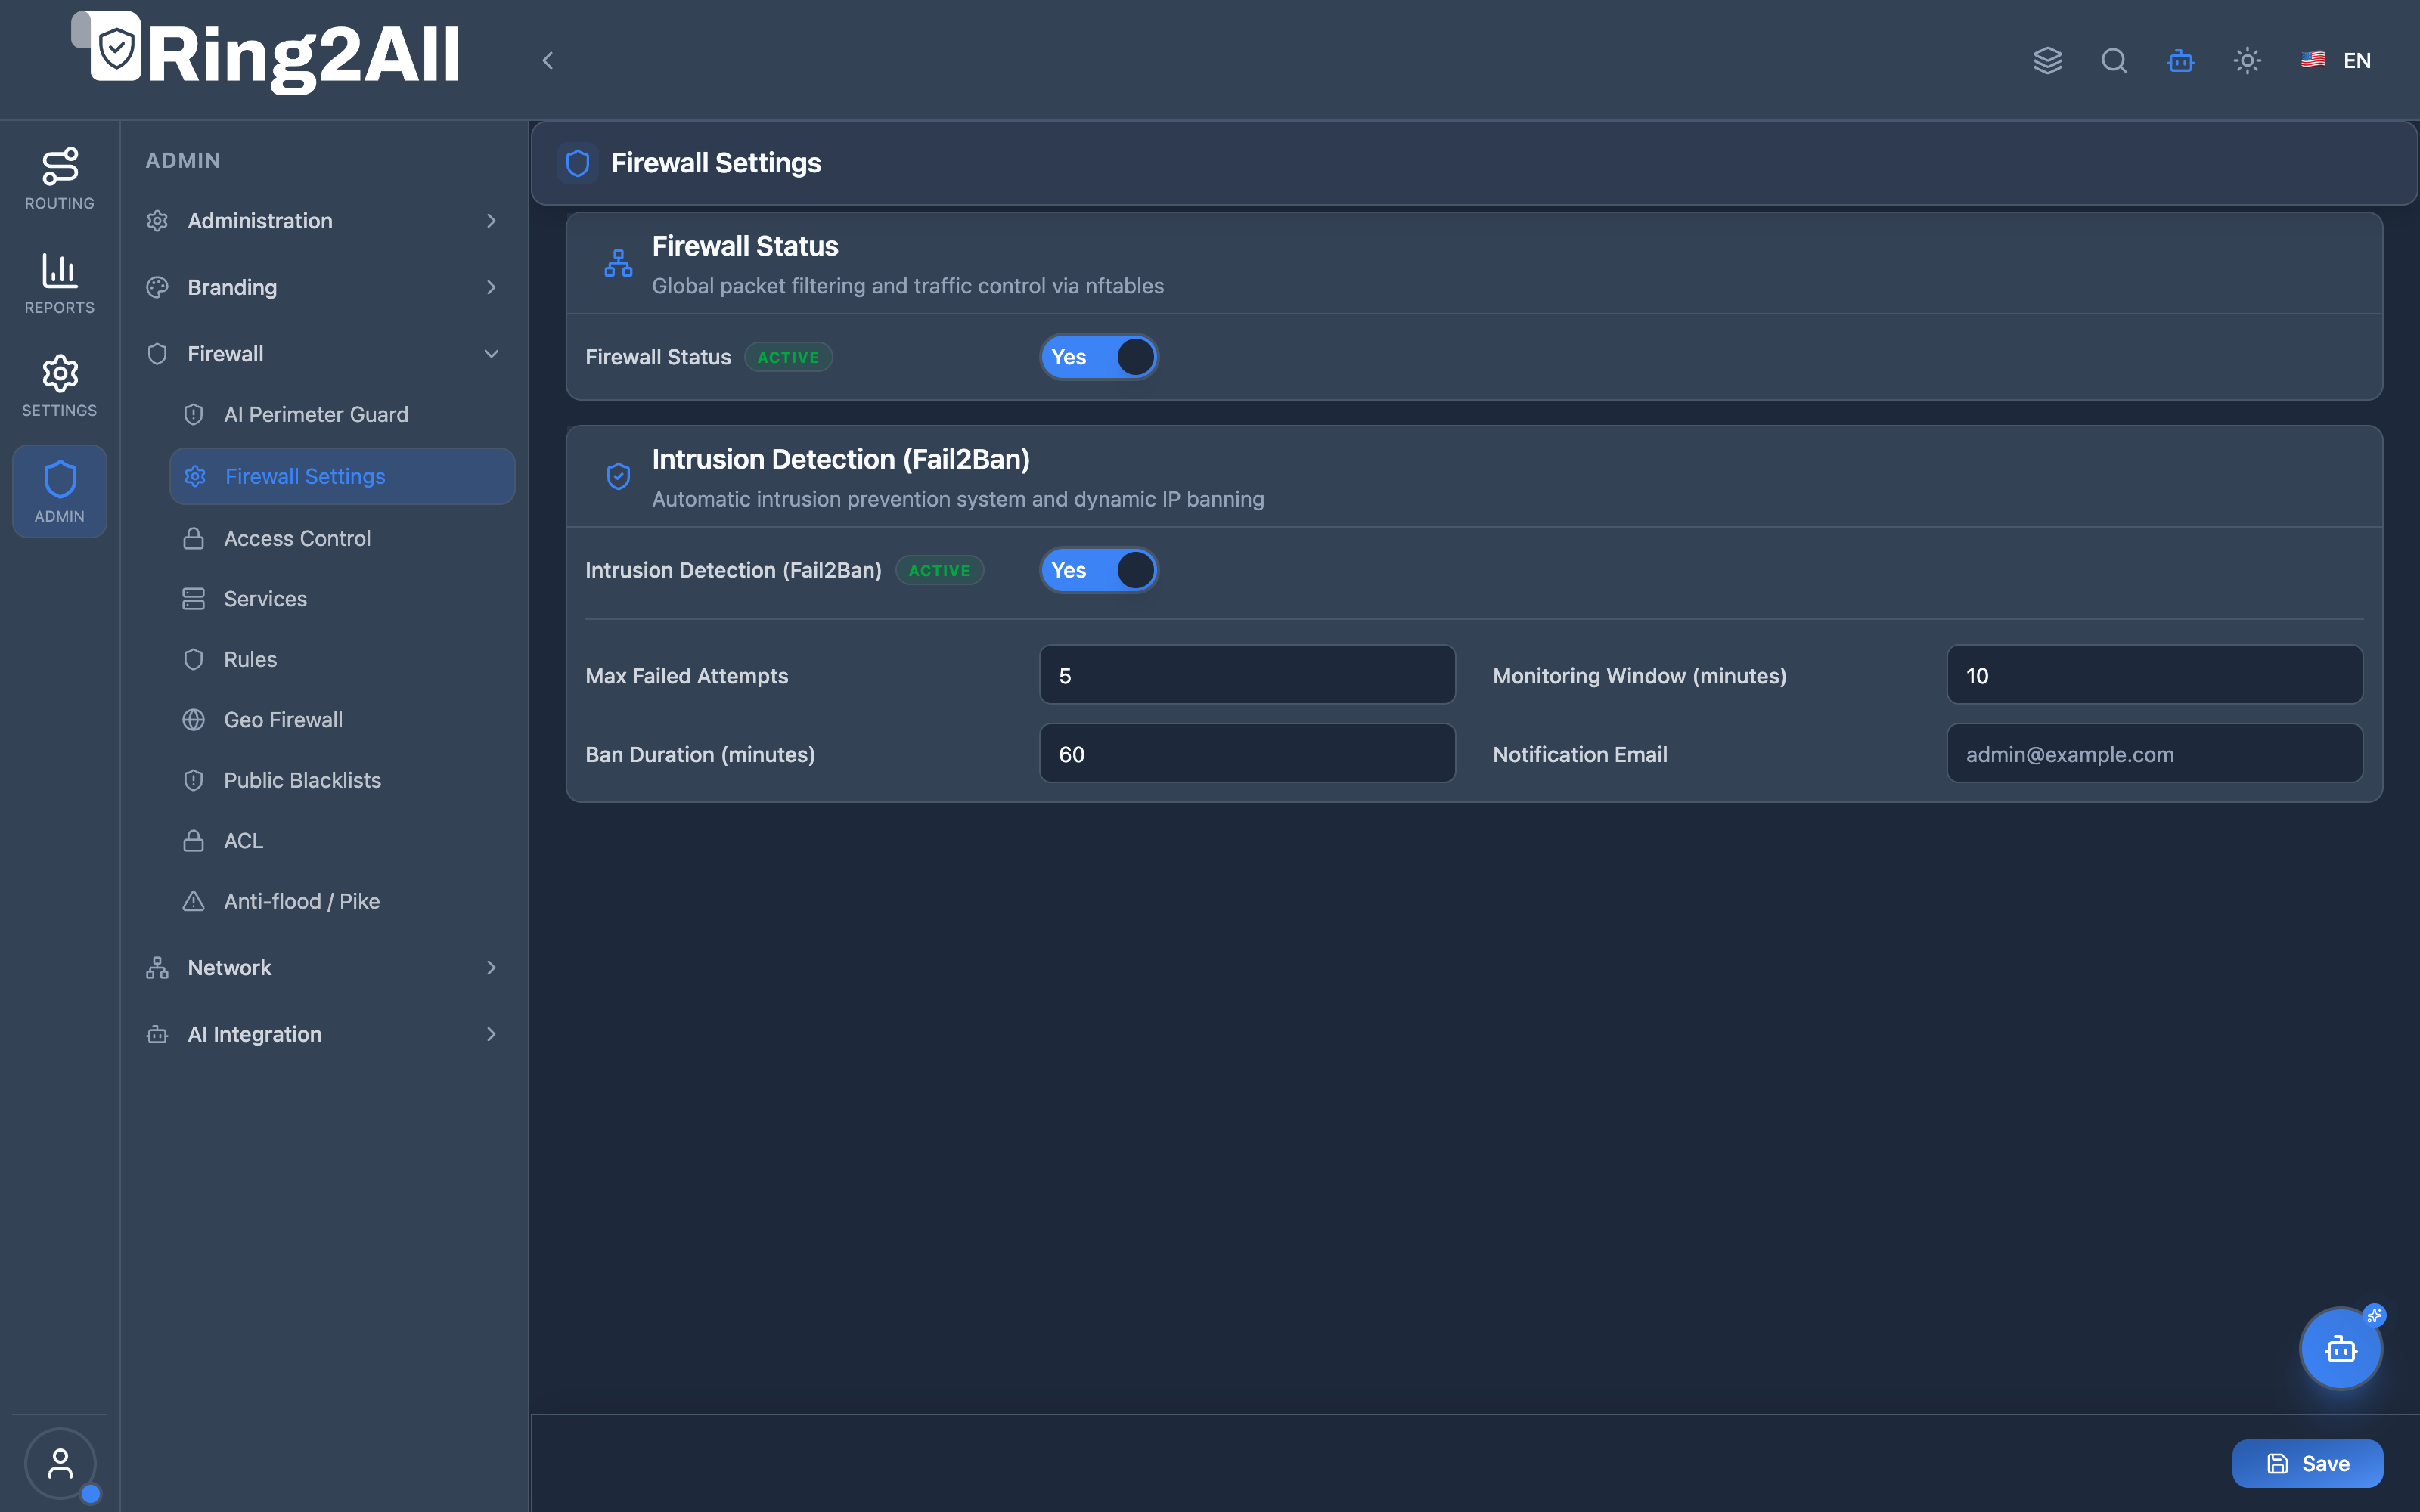Turn off Intrusion Detection Fail2Ban toggle

1099,570
